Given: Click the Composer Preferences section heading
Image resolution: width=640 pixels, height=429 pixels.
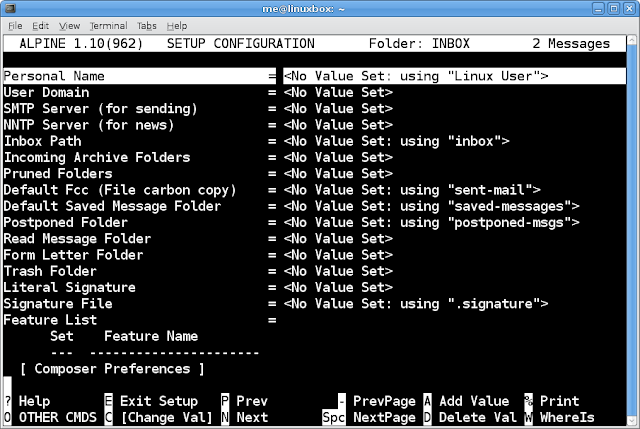Looking at the screenshot, I should click(112, 369).
